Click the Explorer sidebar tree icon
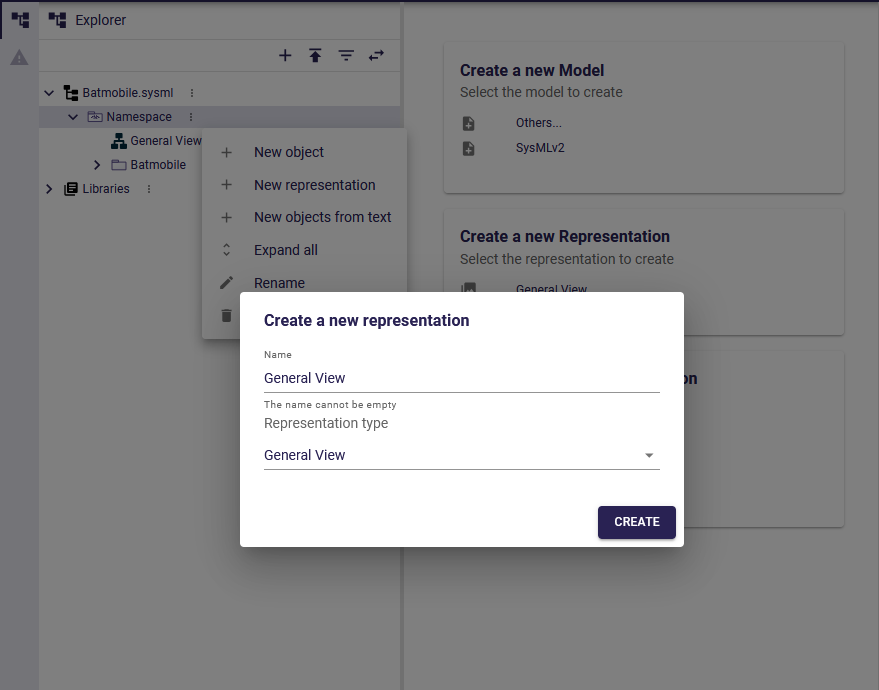This screenshot has height=690, width=879. 19,20
